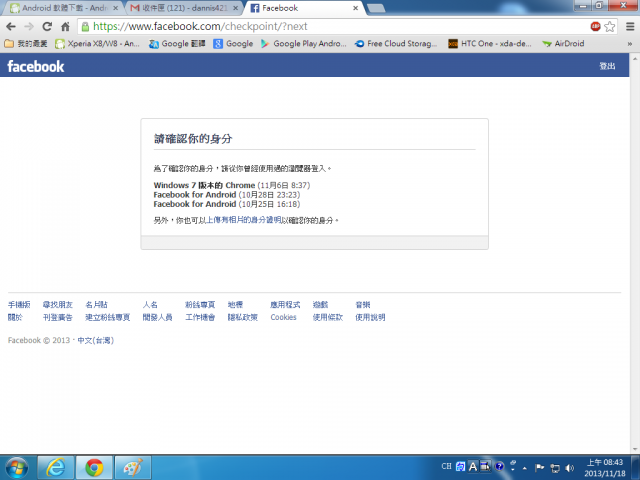Open the 工作機會 footer link
This screenshot has width=640, height=480.
200,317
